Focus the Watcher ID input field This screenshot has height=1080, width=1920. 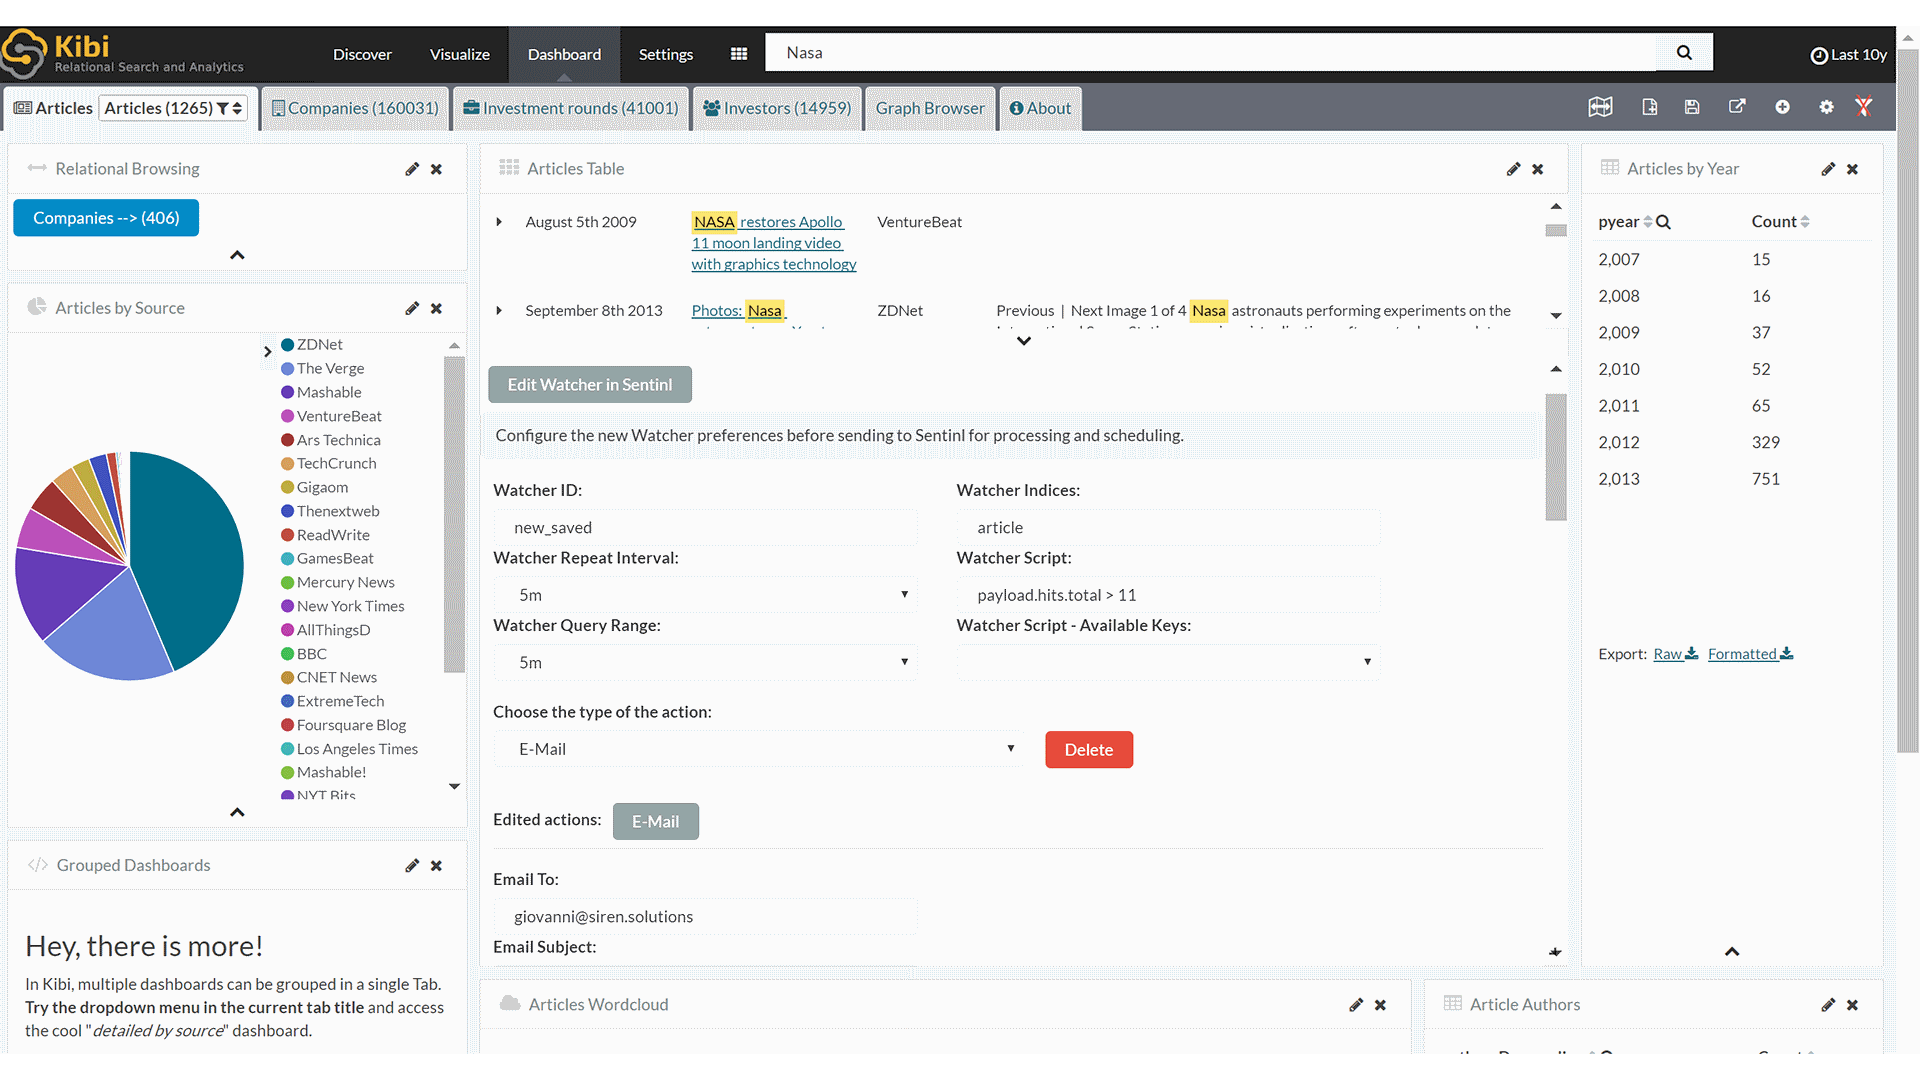705,528
